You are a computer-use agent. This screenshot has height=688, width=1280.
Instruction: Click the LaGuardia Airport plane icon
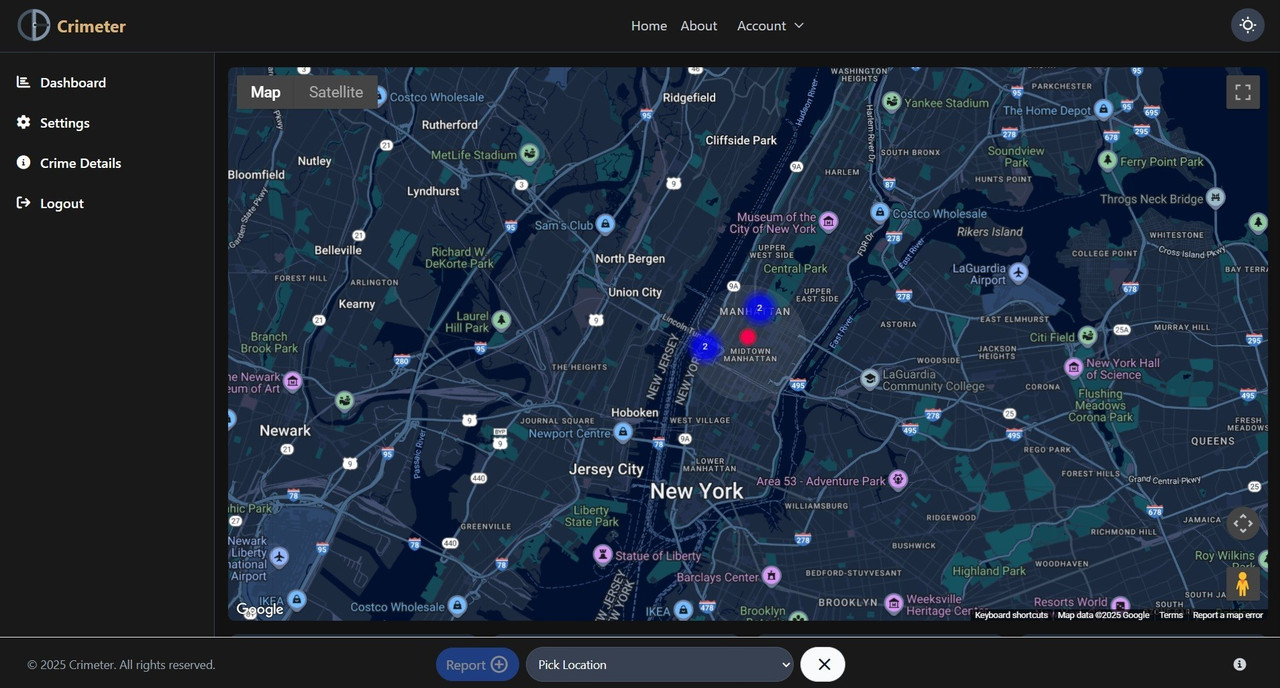pyautogui.click(x=1018, y=272)
